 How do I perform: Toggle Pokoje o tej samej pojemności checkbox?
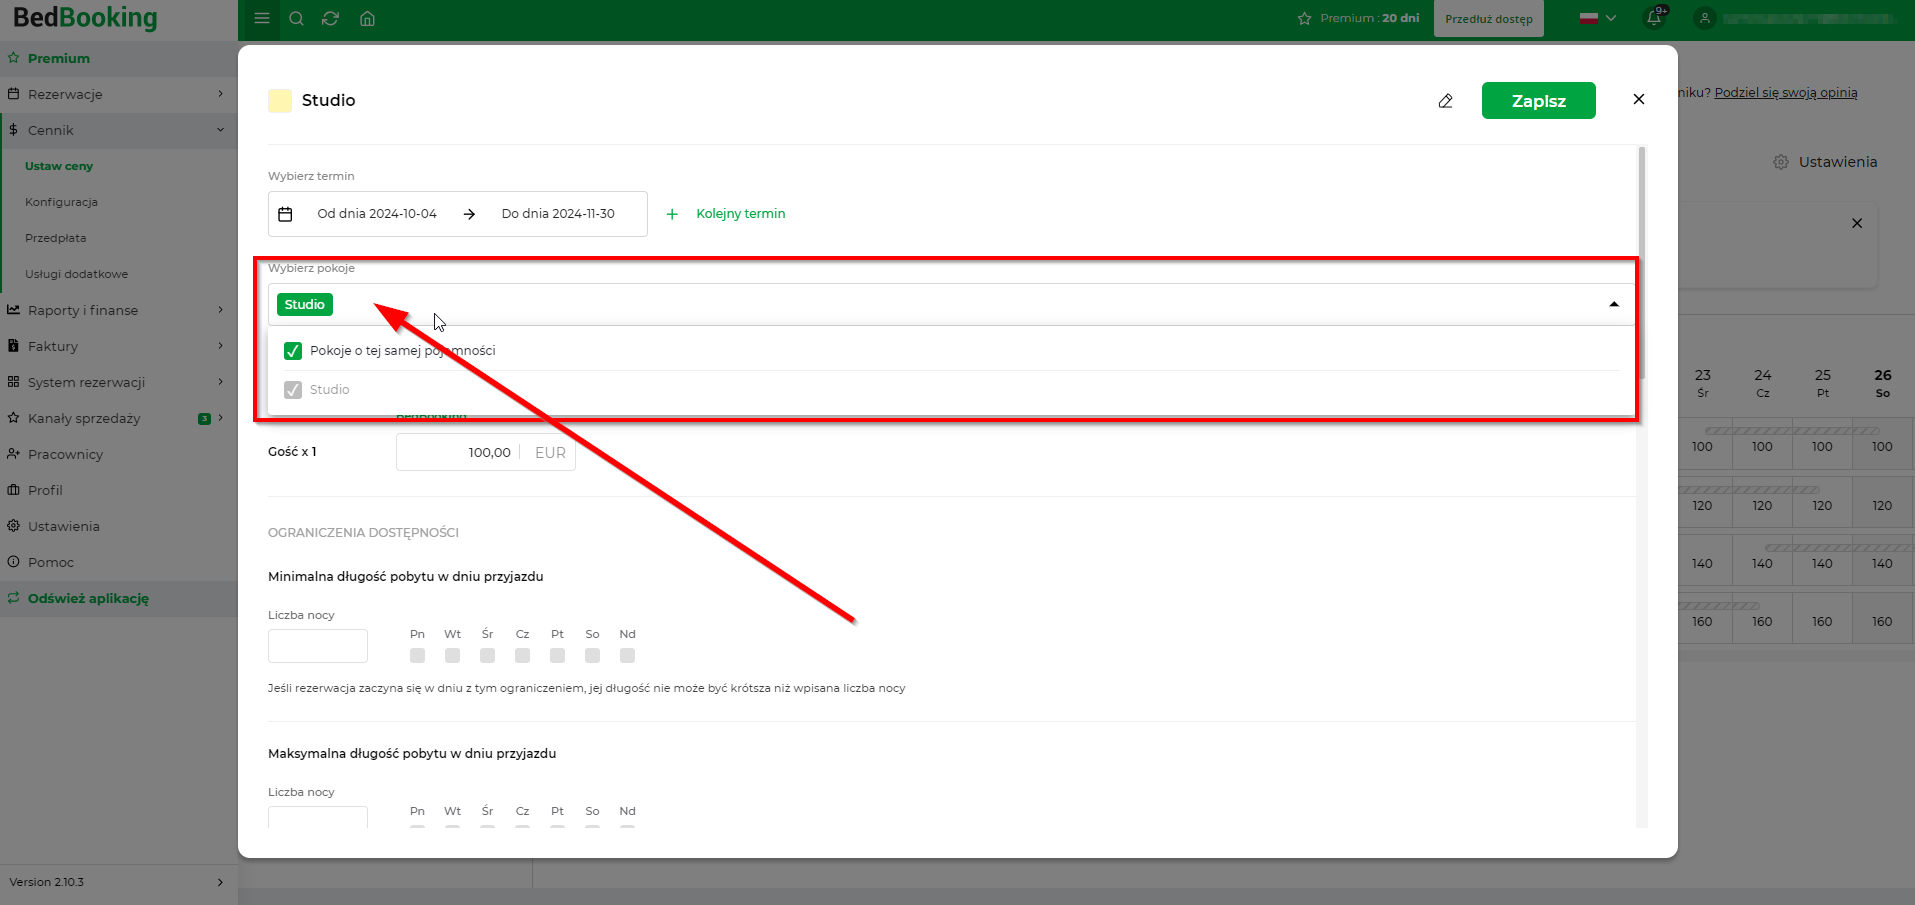click(293, 351)
